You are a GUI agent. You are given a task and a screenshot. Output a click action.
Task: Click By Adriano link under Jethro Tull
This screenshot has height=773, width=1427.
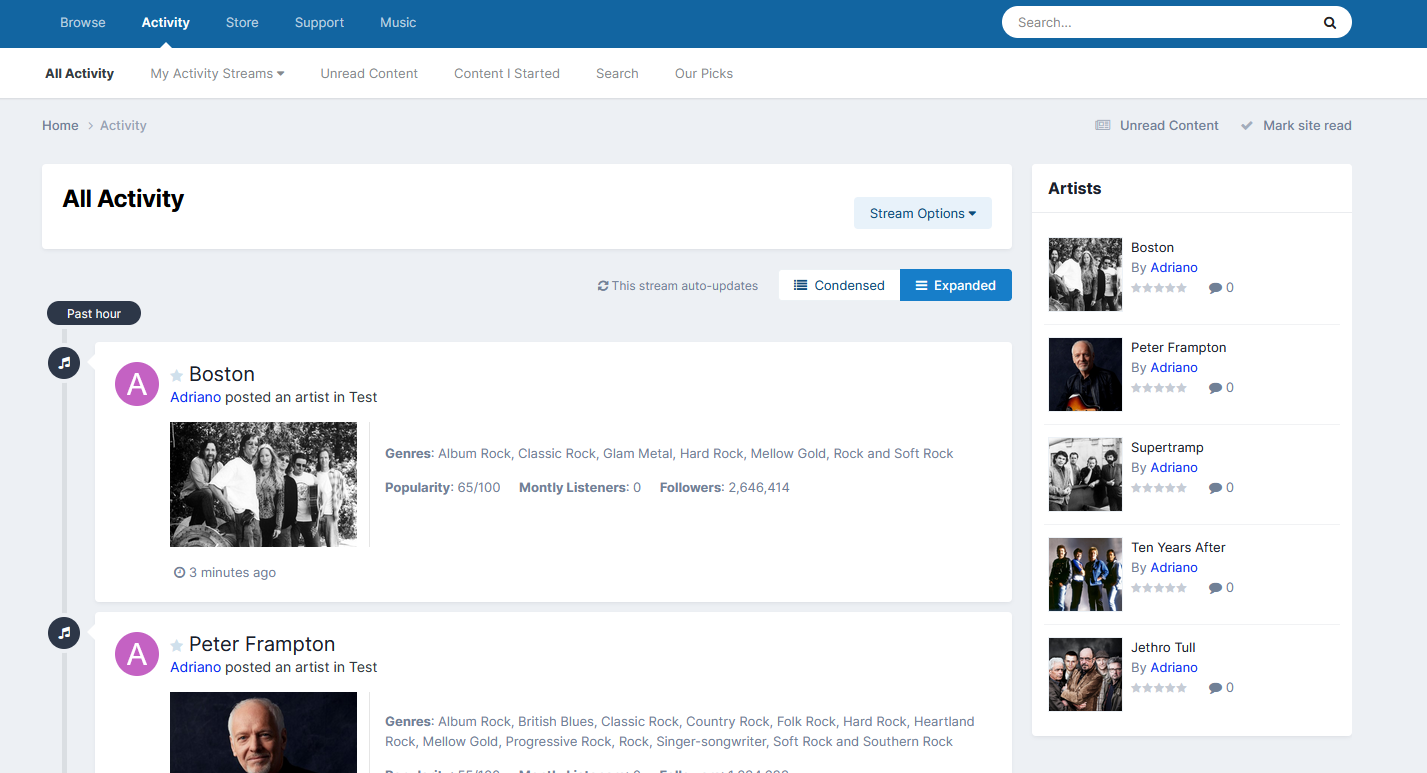(1173, 667)
